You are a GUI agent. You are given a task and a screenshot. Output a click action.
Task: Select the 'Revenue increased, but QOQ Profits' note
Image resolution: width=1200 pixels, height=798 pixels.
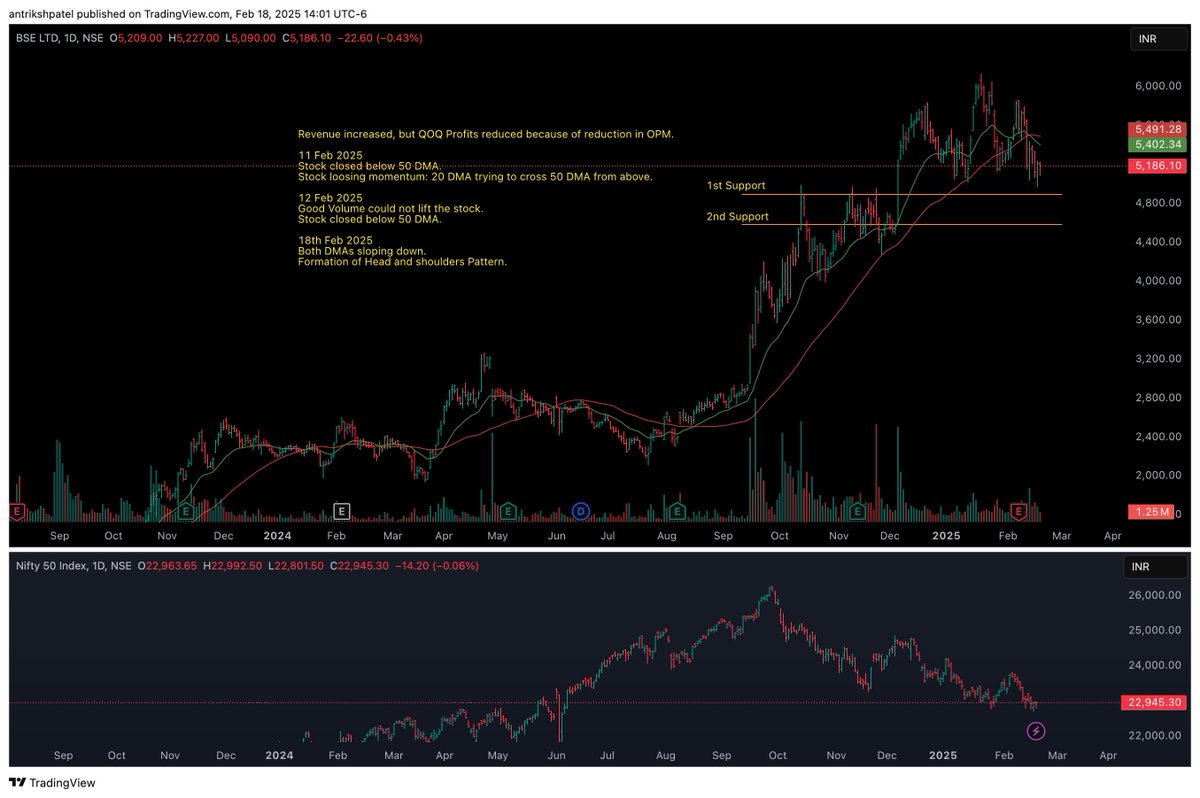(x=486, y=133)
